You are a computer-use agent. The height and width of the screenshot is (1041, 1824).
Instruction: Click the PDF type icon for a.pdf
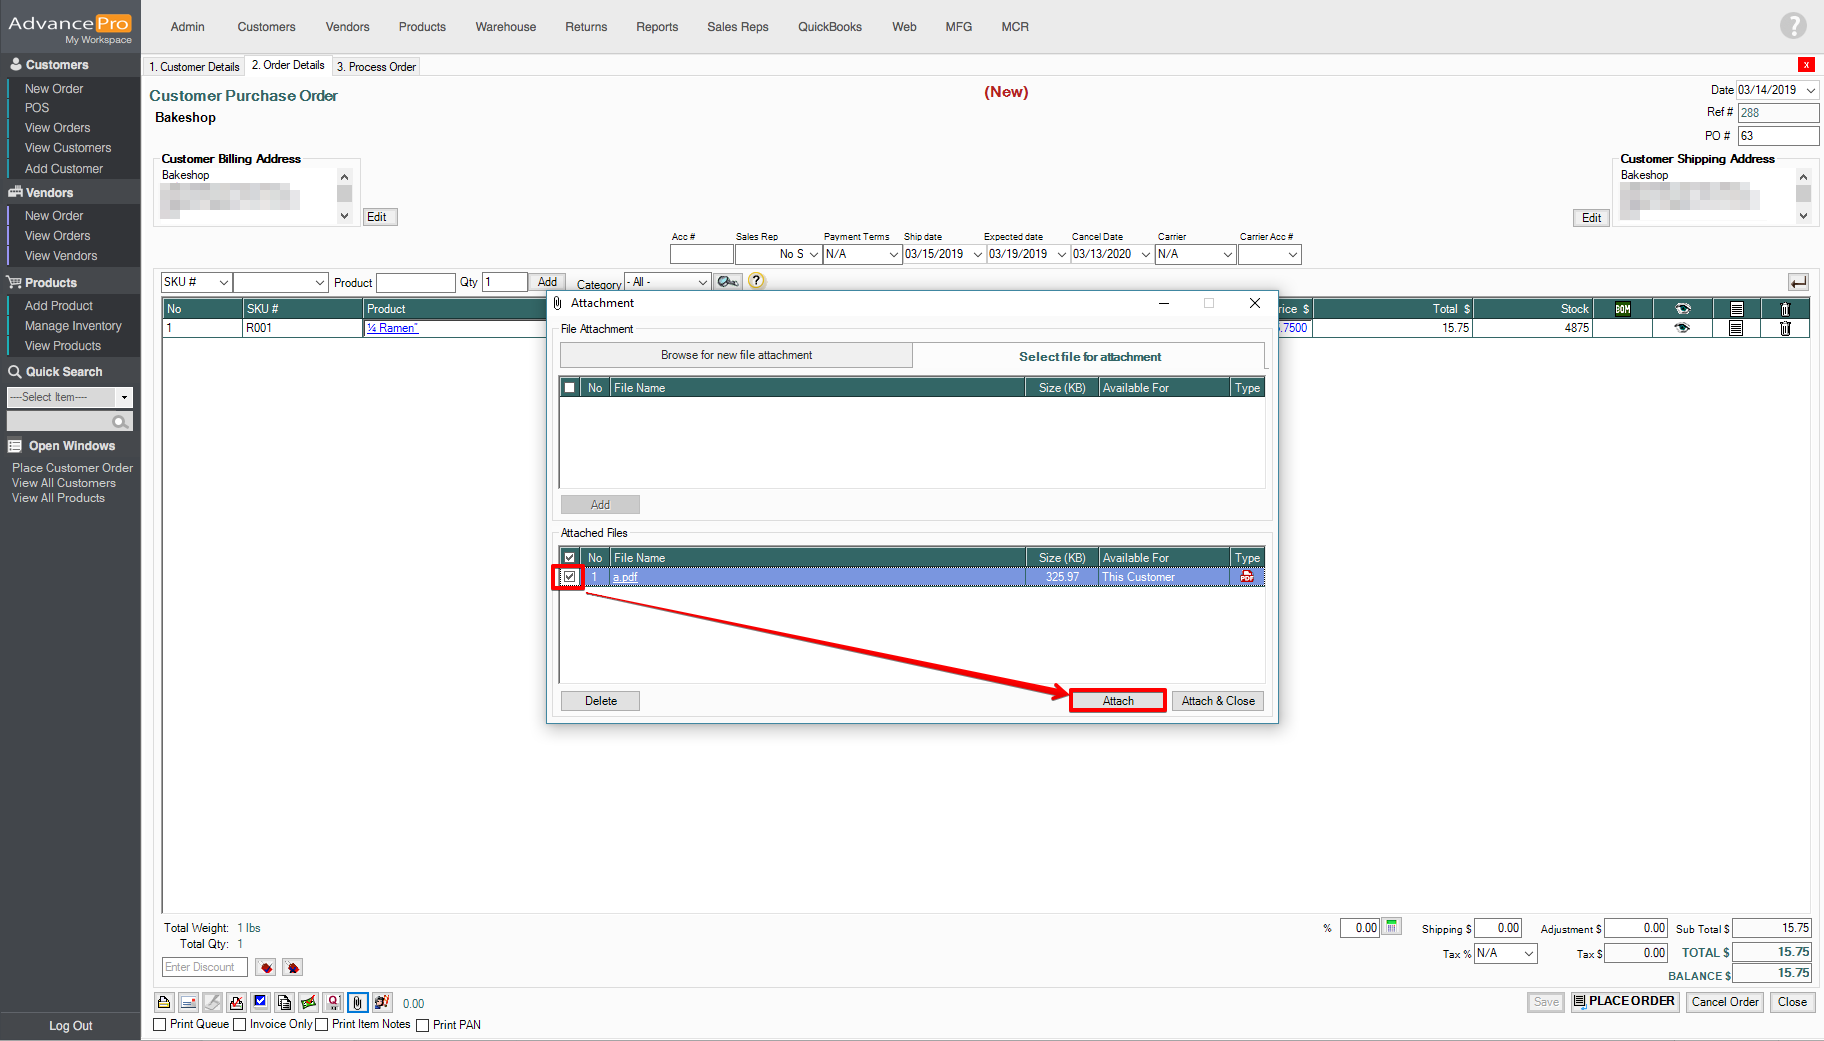coord(1247,577)
